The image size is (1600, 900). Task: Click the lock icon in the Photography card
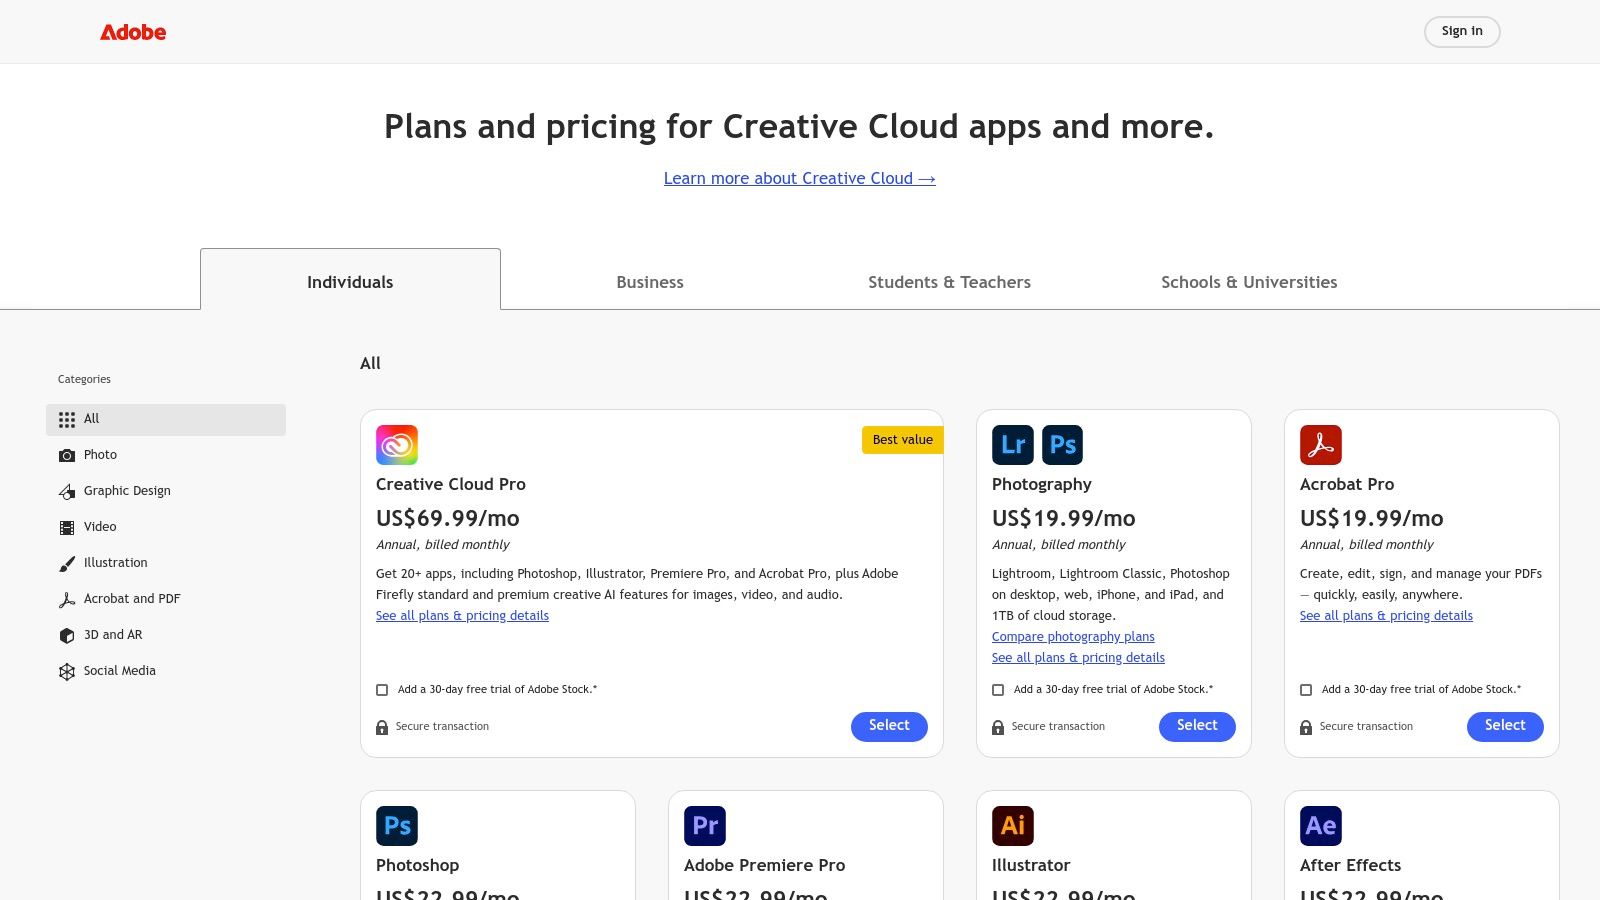click(x=998, y=728)
